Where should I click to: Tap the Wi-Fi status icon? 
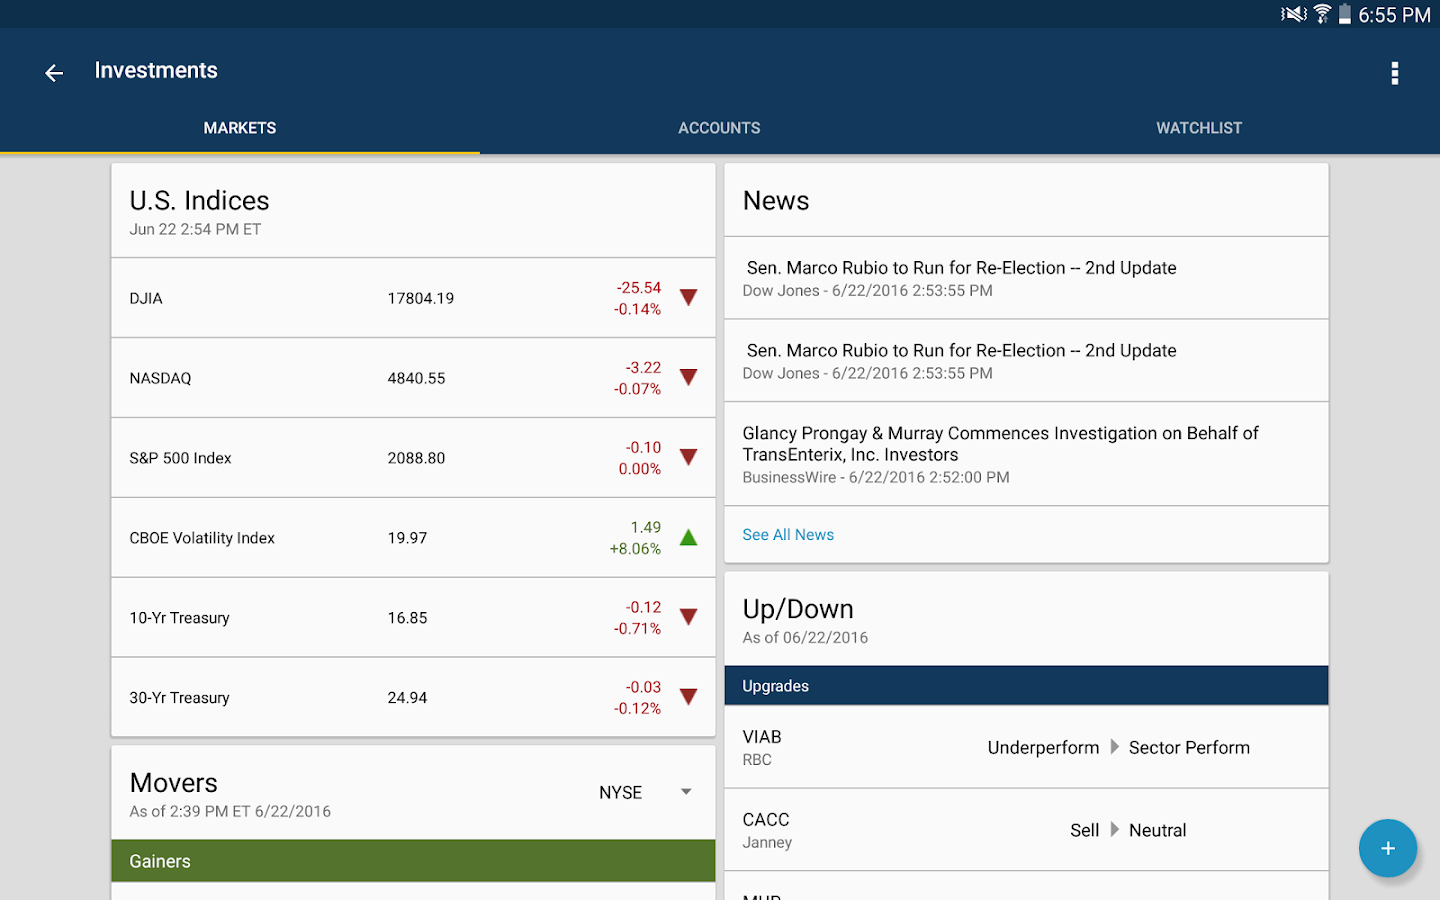(1322, 14)
